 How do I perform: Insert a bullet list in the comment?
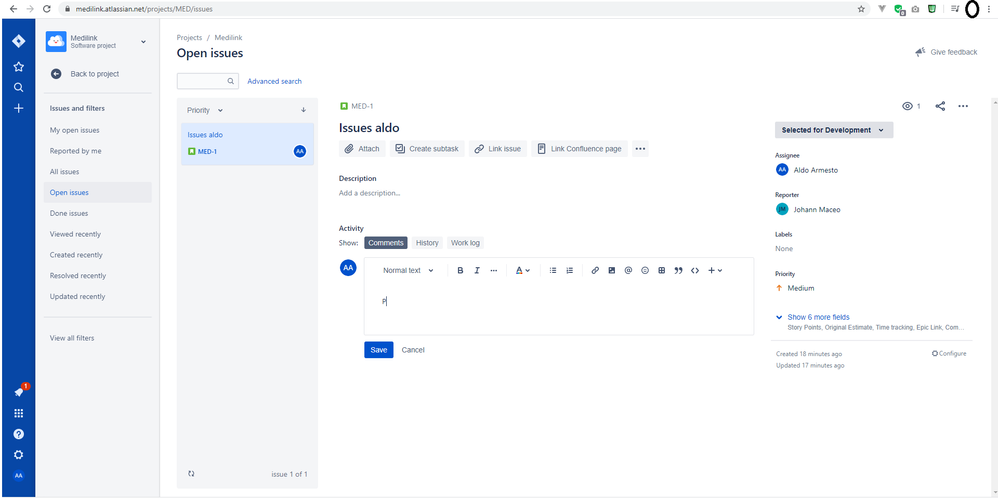coord(553,270)
